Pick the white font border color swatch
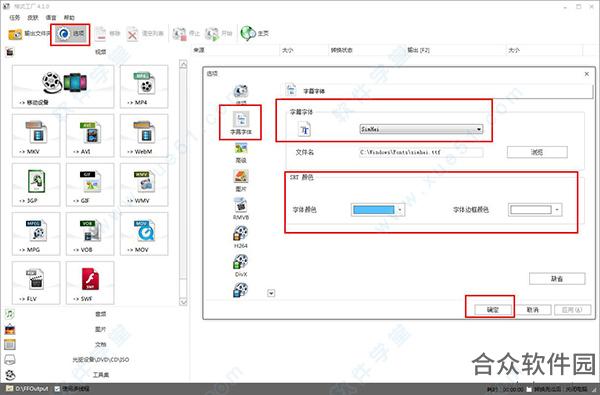The image size is (600, 395). click(x=531, y=210)
